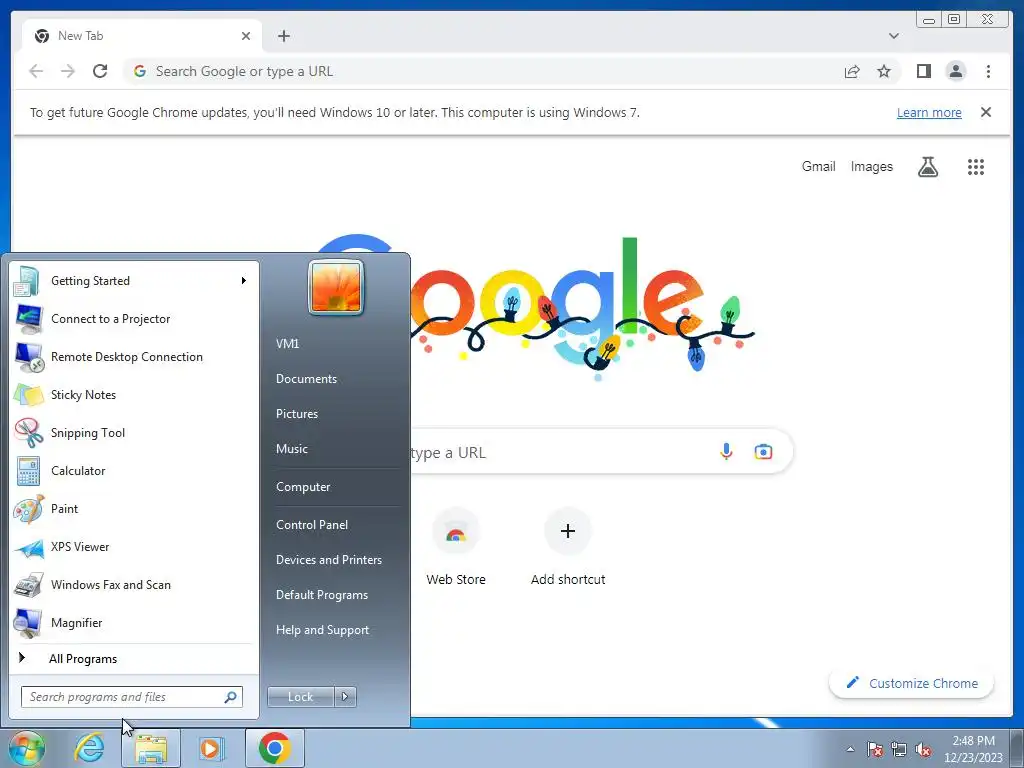
Task: Open Pictures from Start menu
Action: (x=297, y=414)
